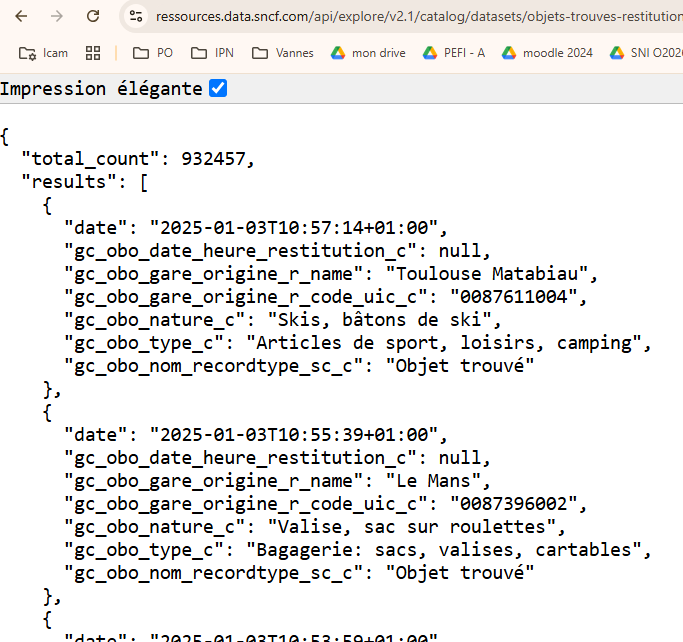Click the Drive icon beside 'PEFI - A'
This screenshot has width=683, height=642.
click(429, 53)
